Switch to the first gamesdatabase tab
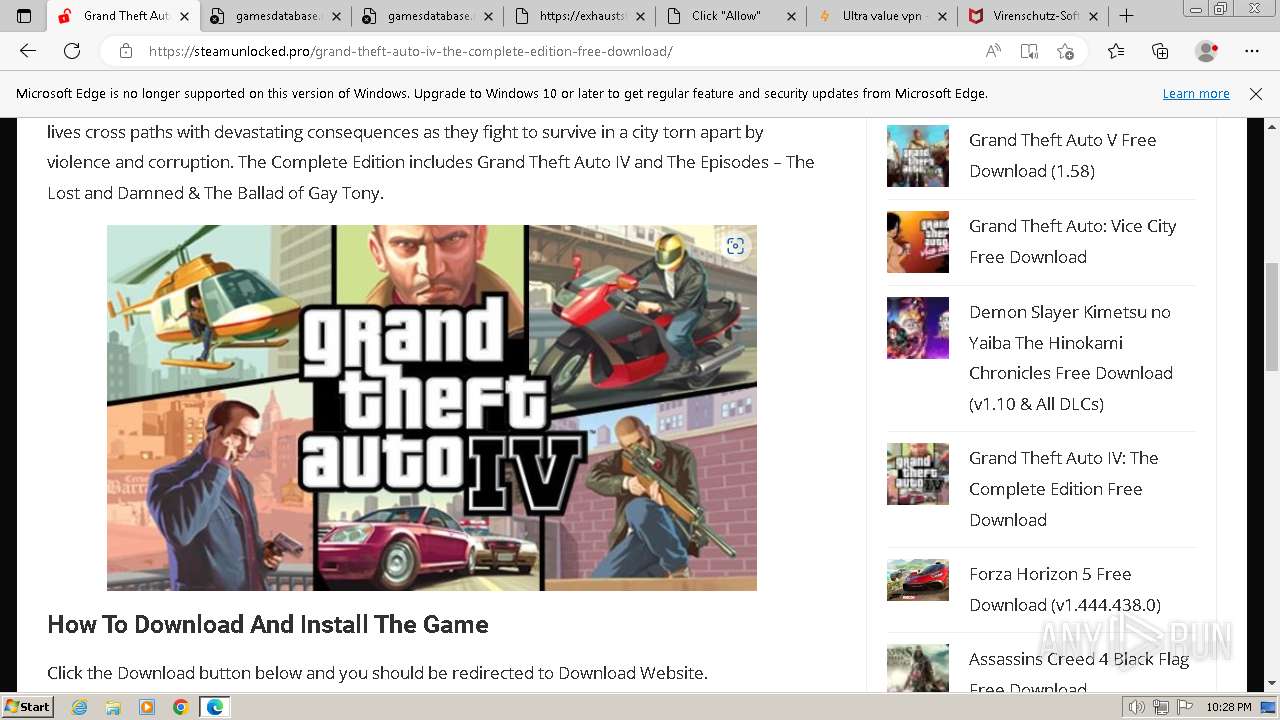This screenshot has height=720, width=1280. pos(275,16)
